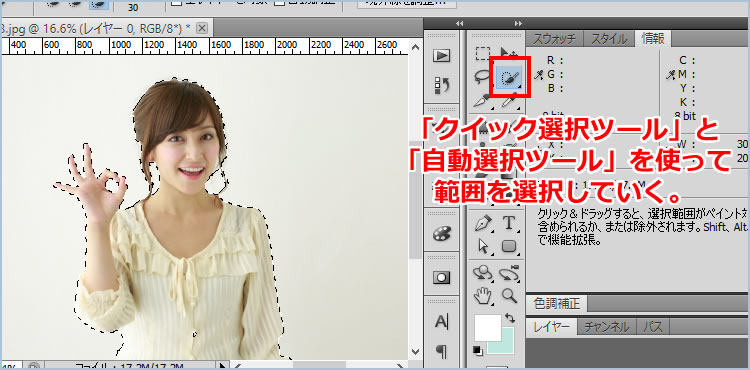Screen dimensions: 750x370
Task: Swap foreground and background colors
Action: pyautogui.click(x=509, y=318)
